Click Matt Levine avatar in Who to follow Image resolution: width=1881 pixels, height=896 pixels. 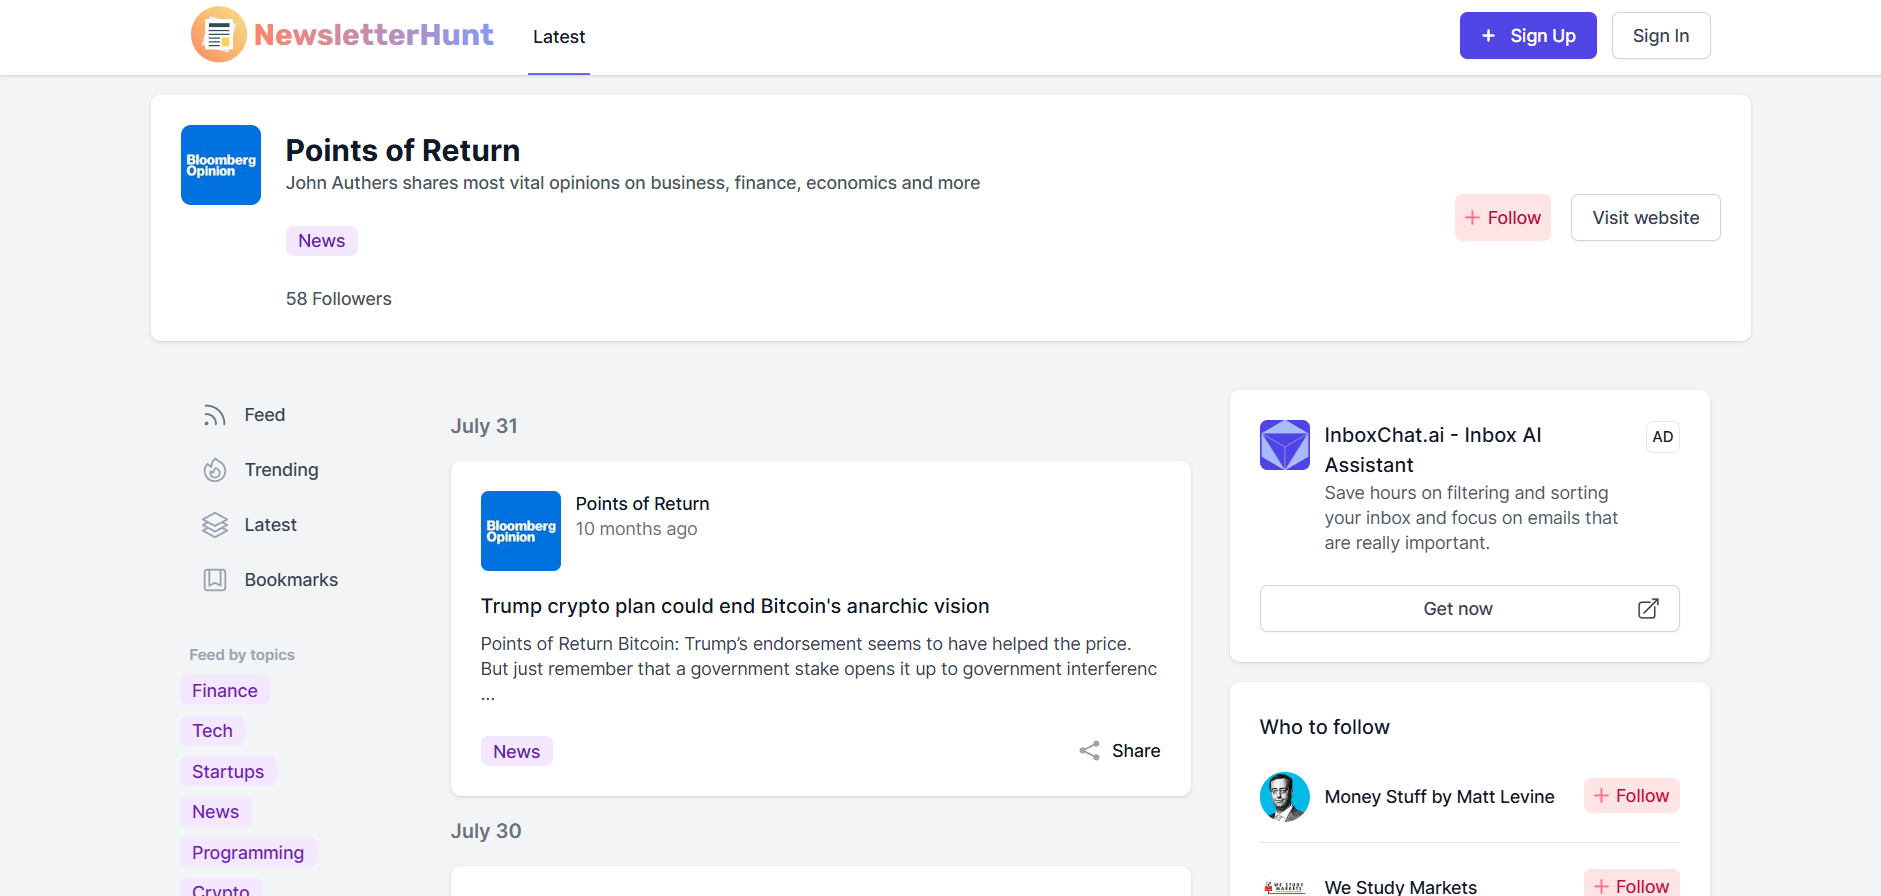coord(1285,797)
